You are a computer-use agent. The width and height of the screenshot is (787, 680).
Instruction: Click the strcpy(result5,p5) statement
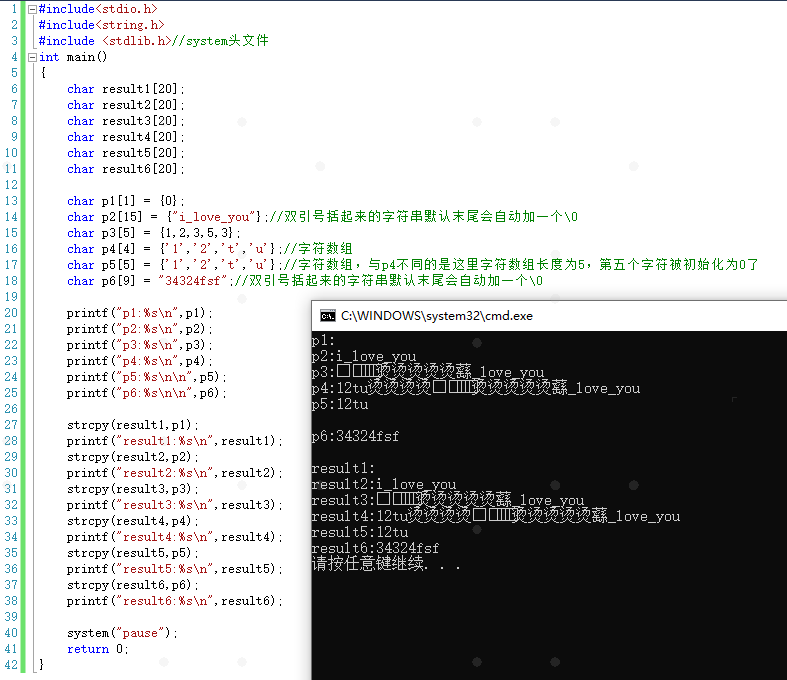[133, 554]
